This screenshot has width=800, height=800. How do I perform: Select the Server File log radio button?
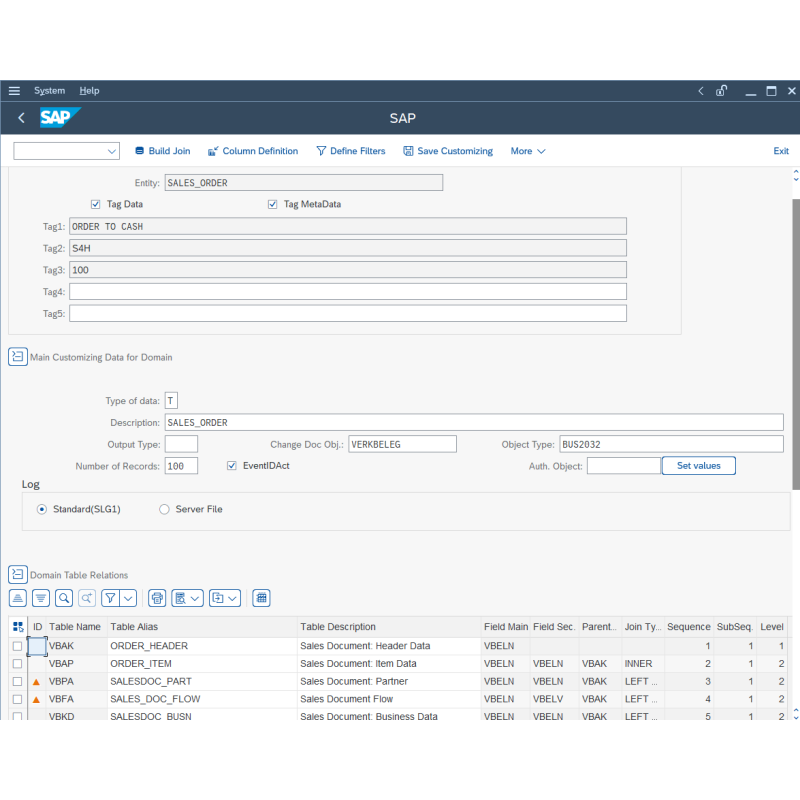164,509
